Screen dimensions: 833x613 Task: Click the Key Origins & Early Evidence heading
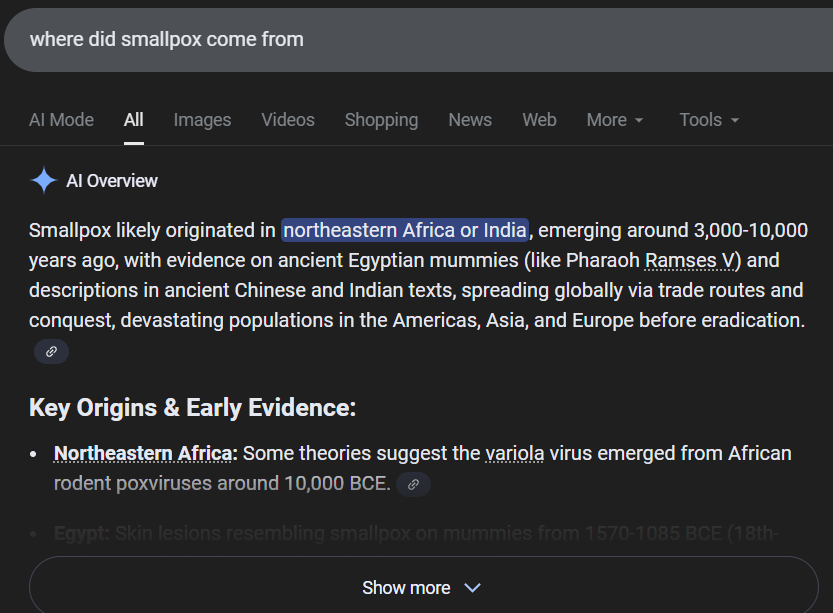tap(192, 408)
